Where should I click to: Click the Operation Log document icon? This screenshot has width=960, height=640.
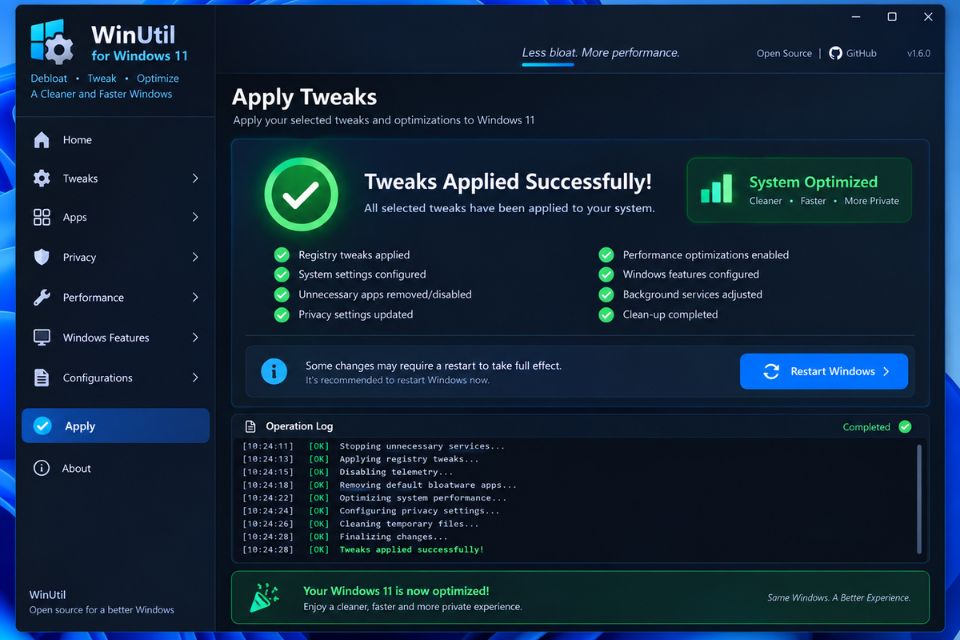coord(250,426)
